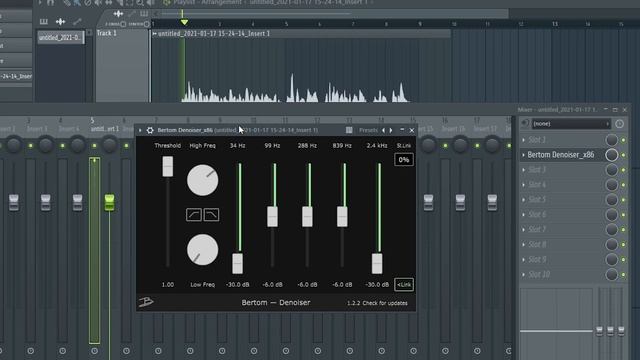
Task: Expand Bertom Denoiser_x86 slot arrow
Action: tap(524, 155)
